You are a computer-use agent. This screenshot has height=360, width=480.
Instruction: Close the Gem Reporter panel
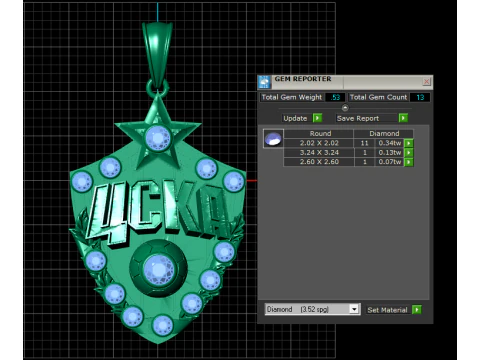pyautogui.click(x=426, y=81)
